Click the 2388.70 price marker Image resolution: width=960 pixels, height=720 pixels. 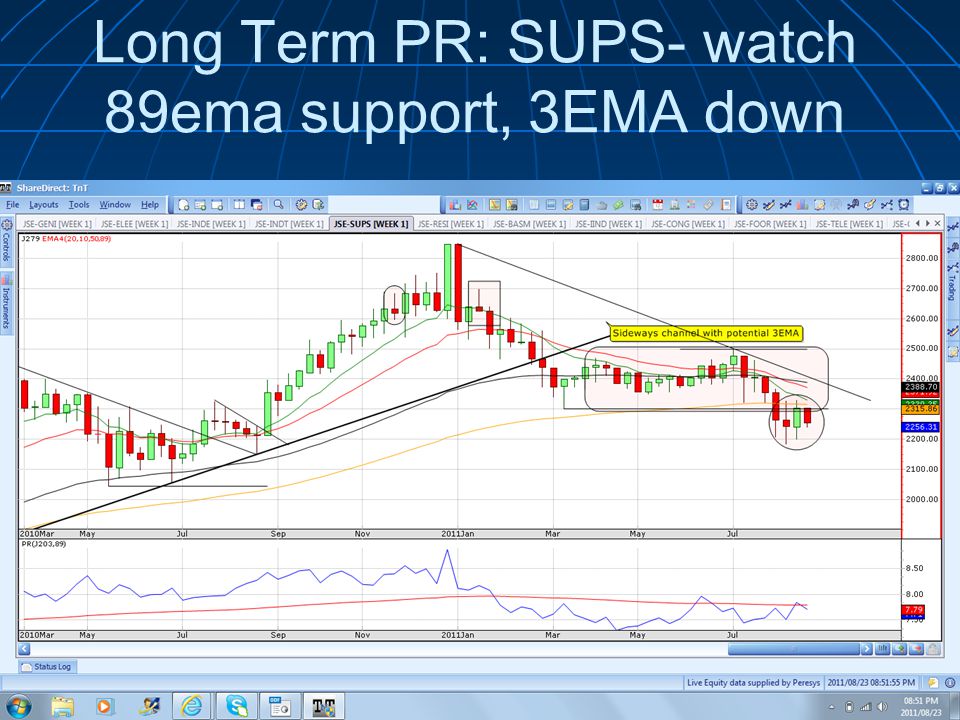click(x=920, y=388)
